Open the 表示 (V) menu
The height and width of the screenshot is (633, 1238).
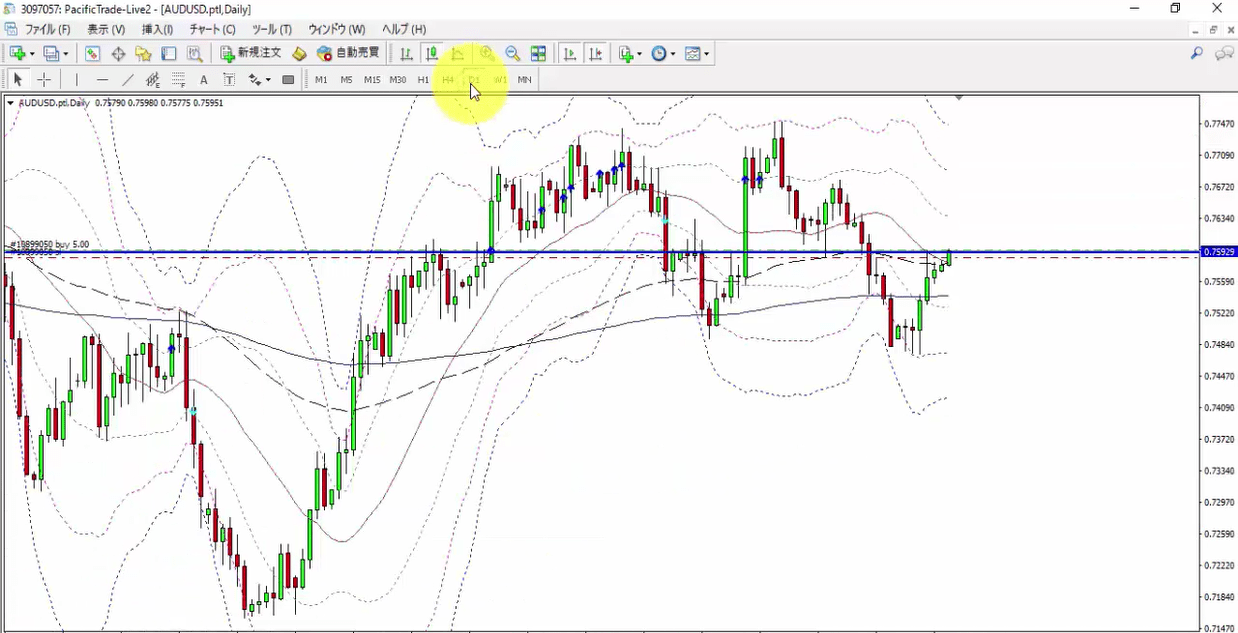point(106,29)
